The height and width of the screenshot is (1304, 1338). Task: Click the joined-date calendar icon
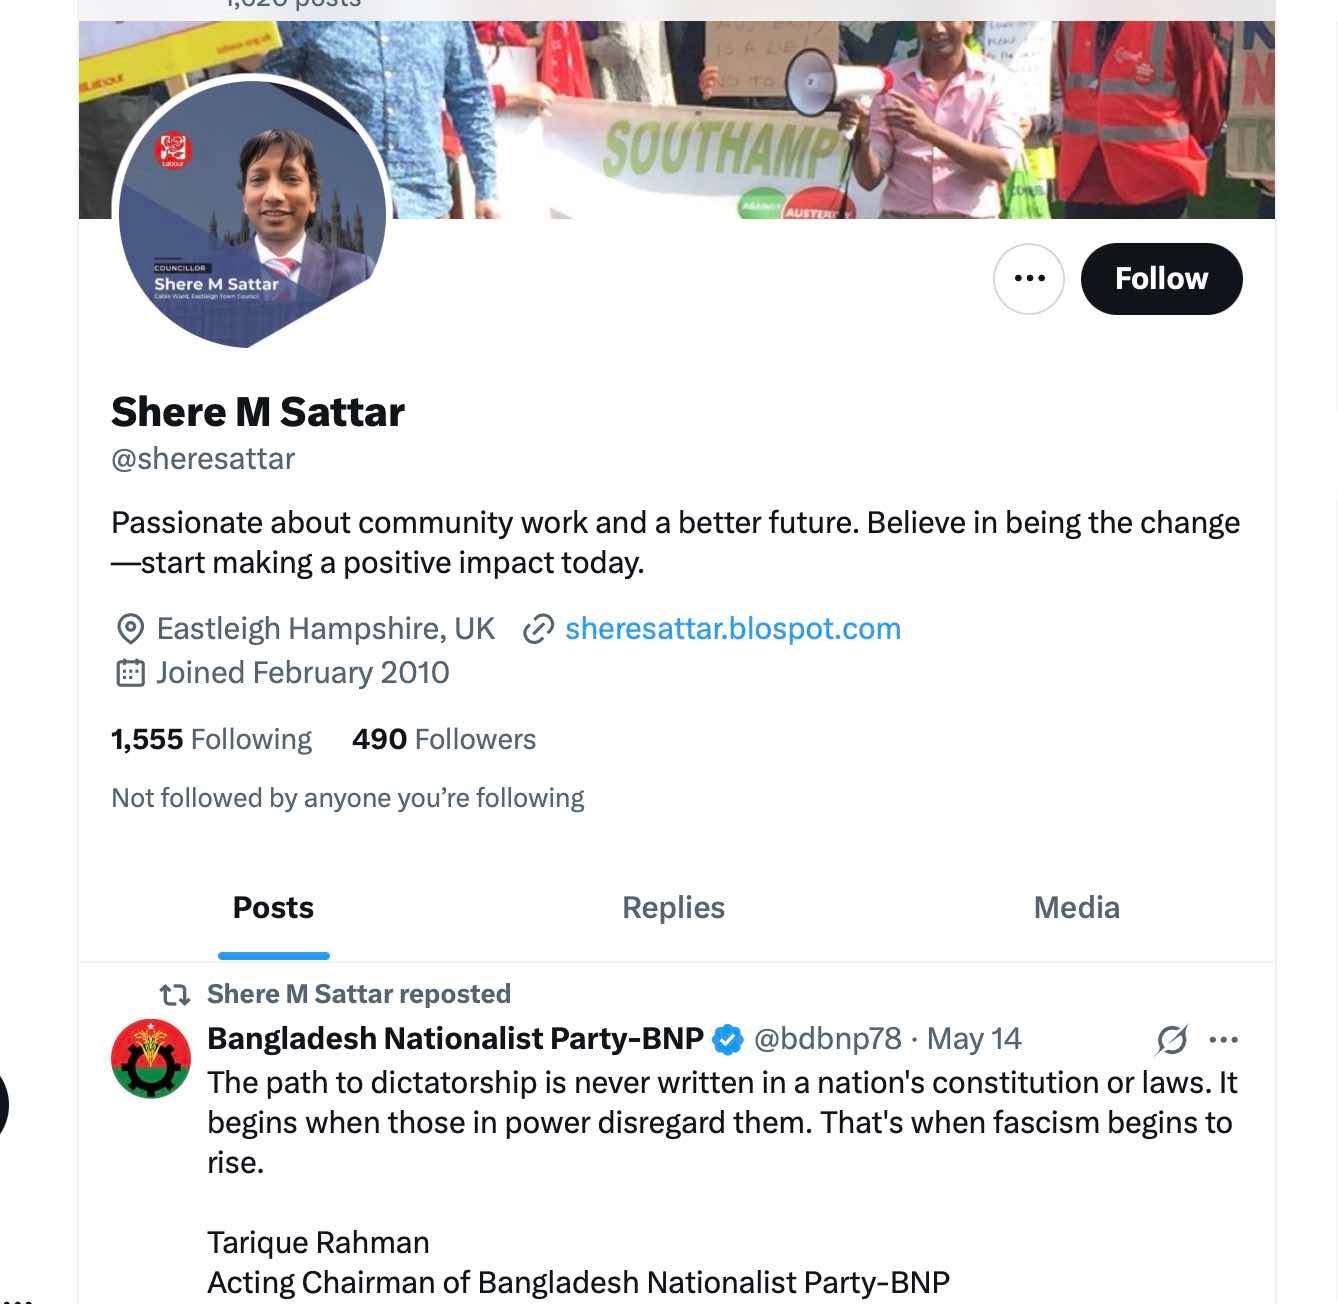tap(130, 673)
